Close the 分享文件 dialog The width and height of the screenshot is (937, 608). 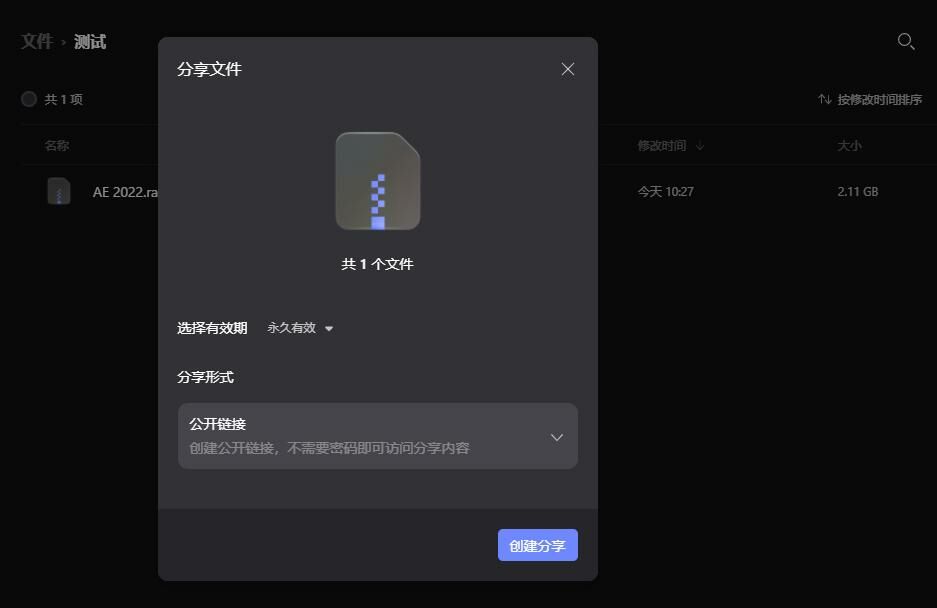click(x=568, y=69)
